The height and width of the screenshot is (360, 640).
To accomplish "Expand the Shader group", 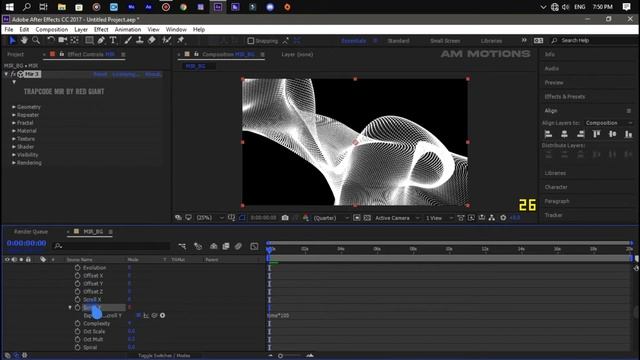I will pos(14,147).
